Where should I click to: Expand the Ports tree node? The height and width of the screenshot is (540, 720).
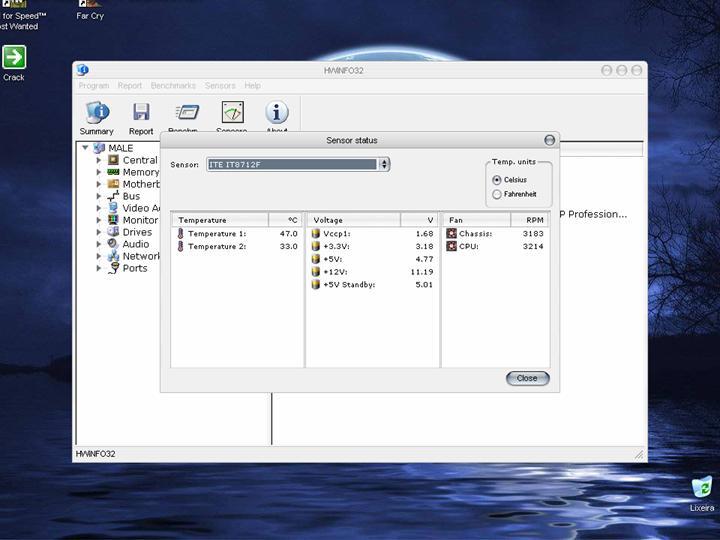99,268
